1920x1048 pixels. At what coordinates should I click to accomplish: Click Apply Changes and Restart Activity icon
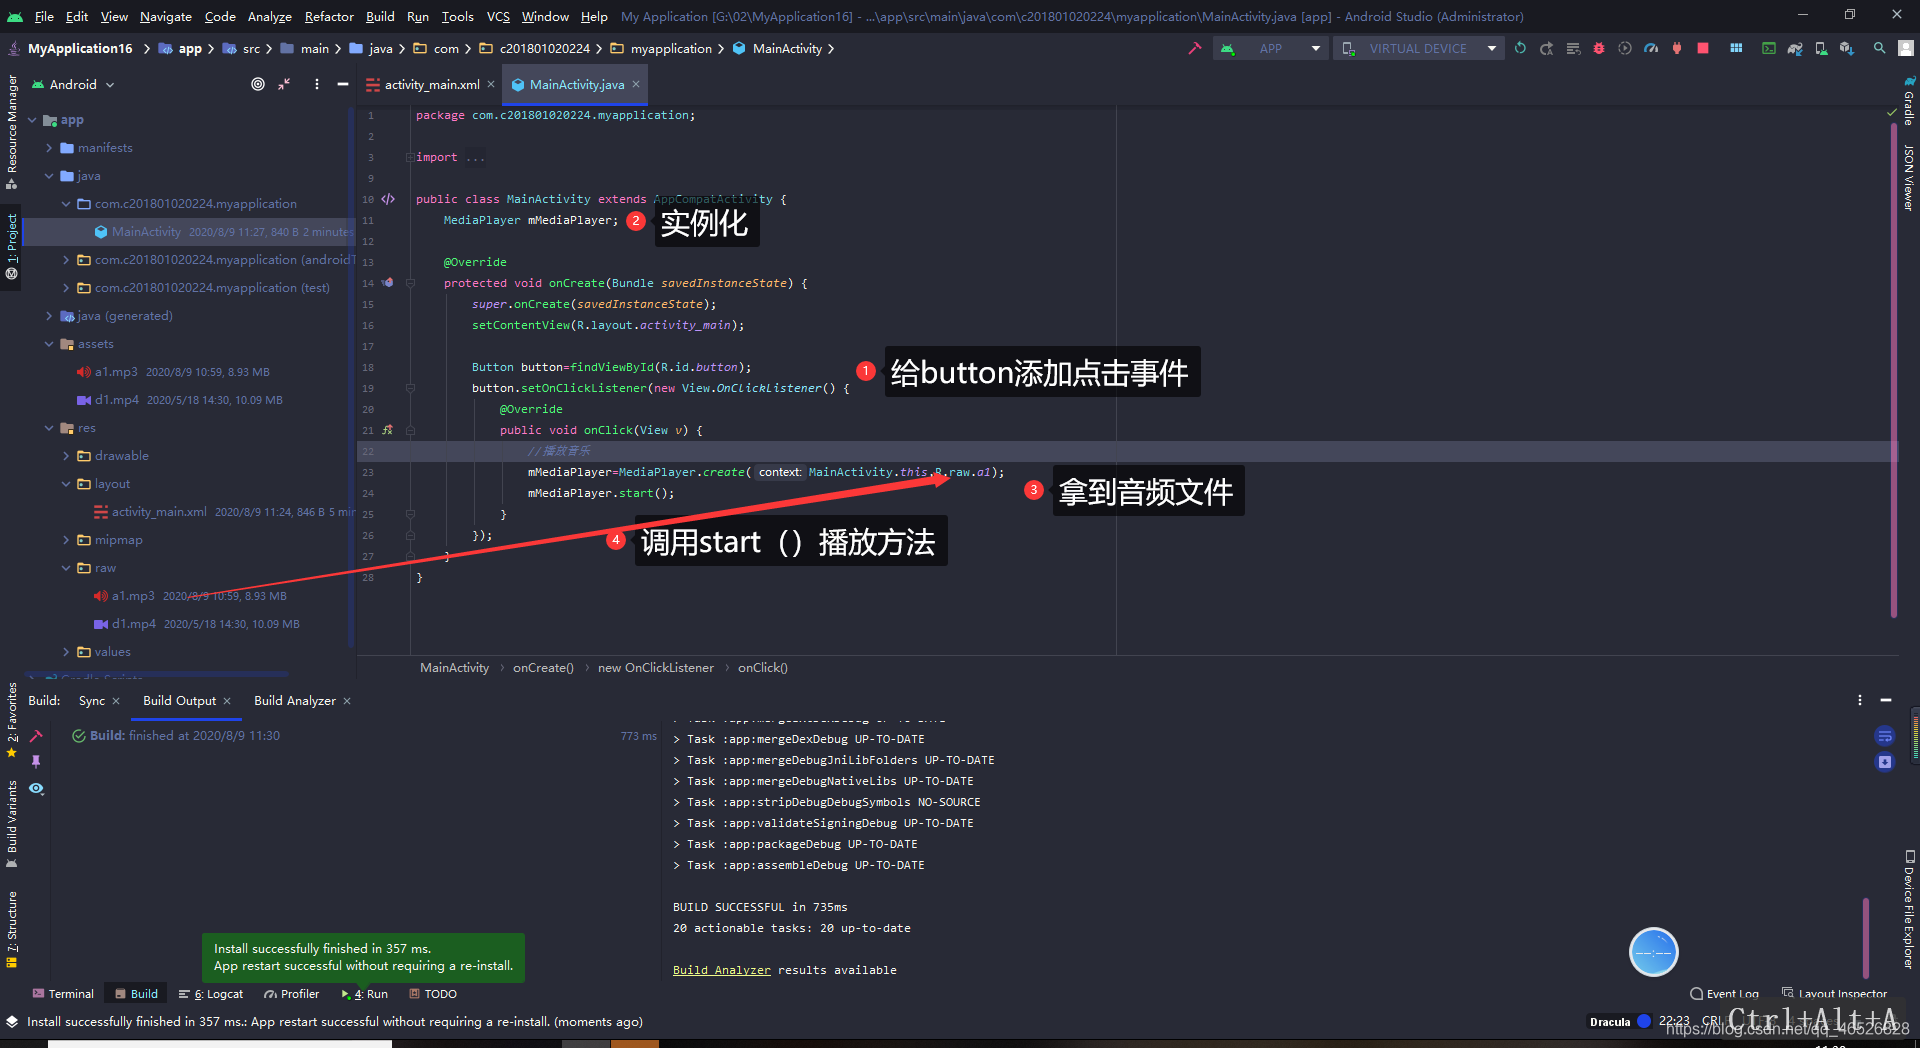[x=1546, y=48]
